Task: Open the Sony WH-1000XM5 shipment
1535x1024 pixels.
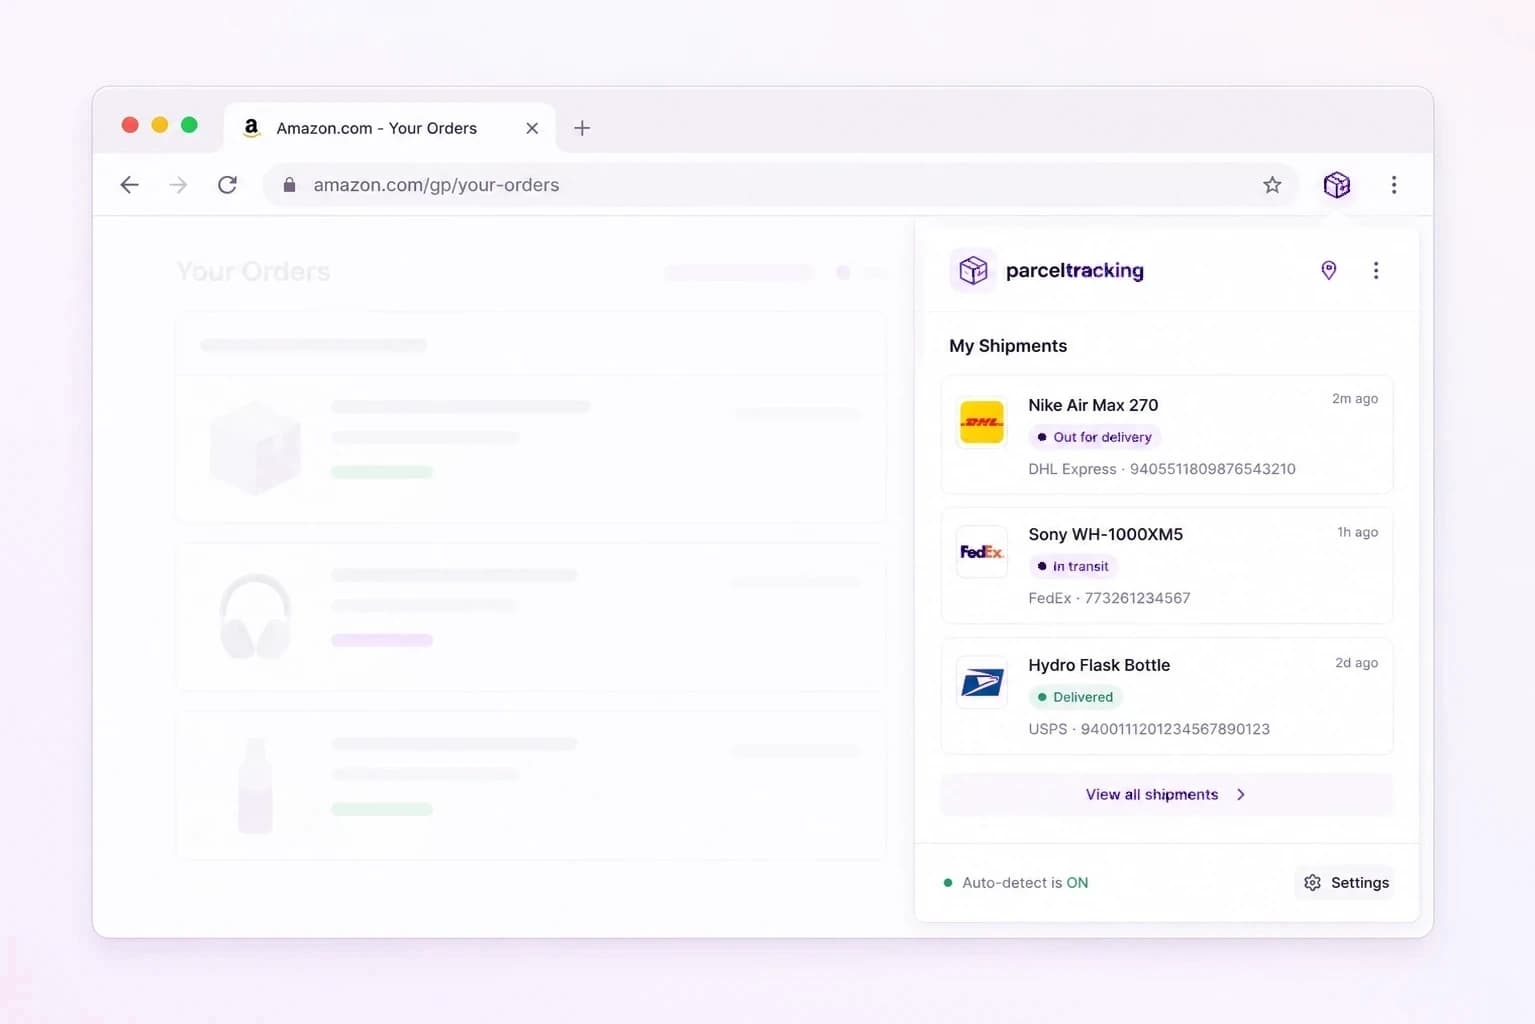Action: coord(1167,565)
